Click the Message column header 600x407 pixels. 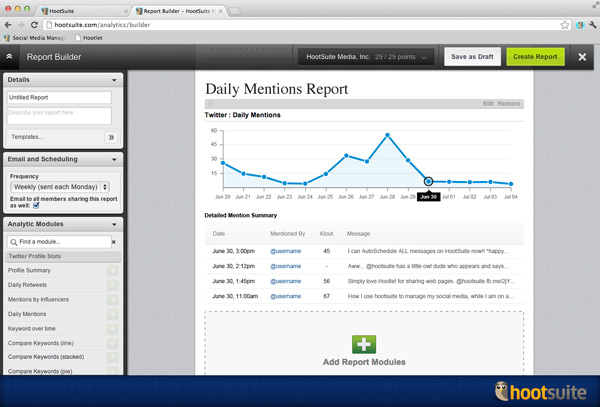[359, 234]
